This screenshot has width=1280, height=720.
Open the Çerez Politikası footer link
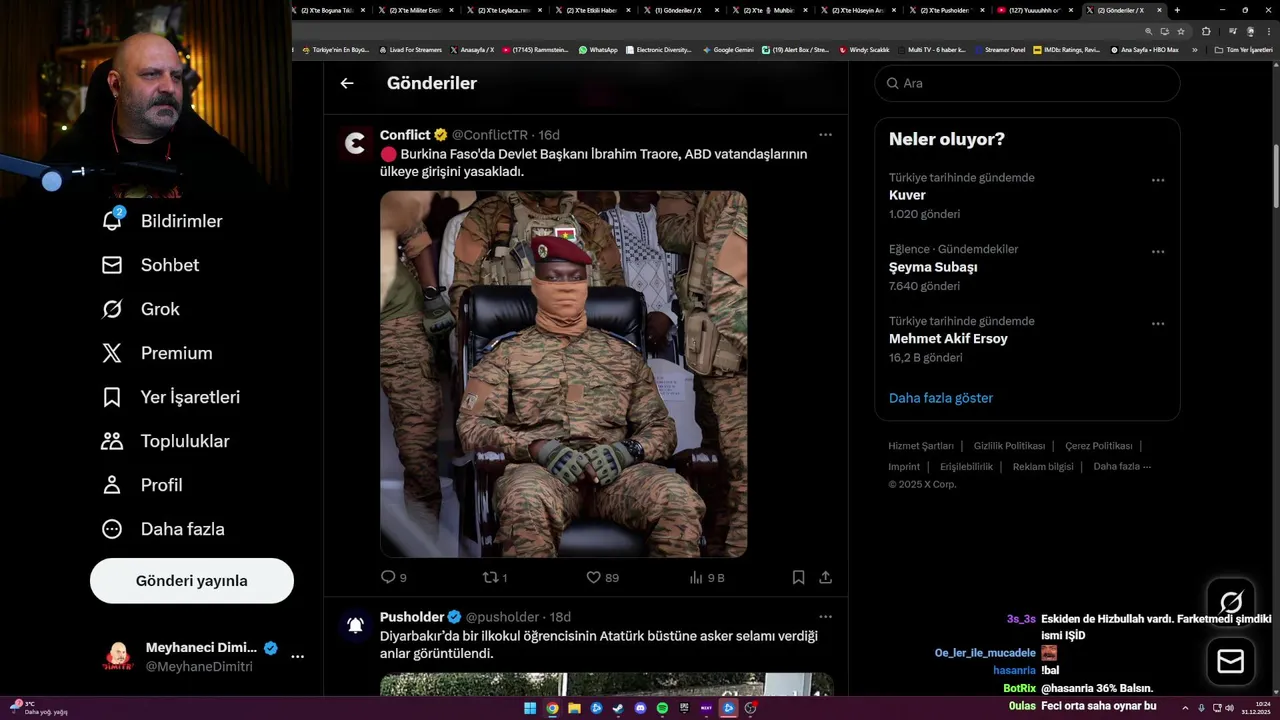[1099, 446]
